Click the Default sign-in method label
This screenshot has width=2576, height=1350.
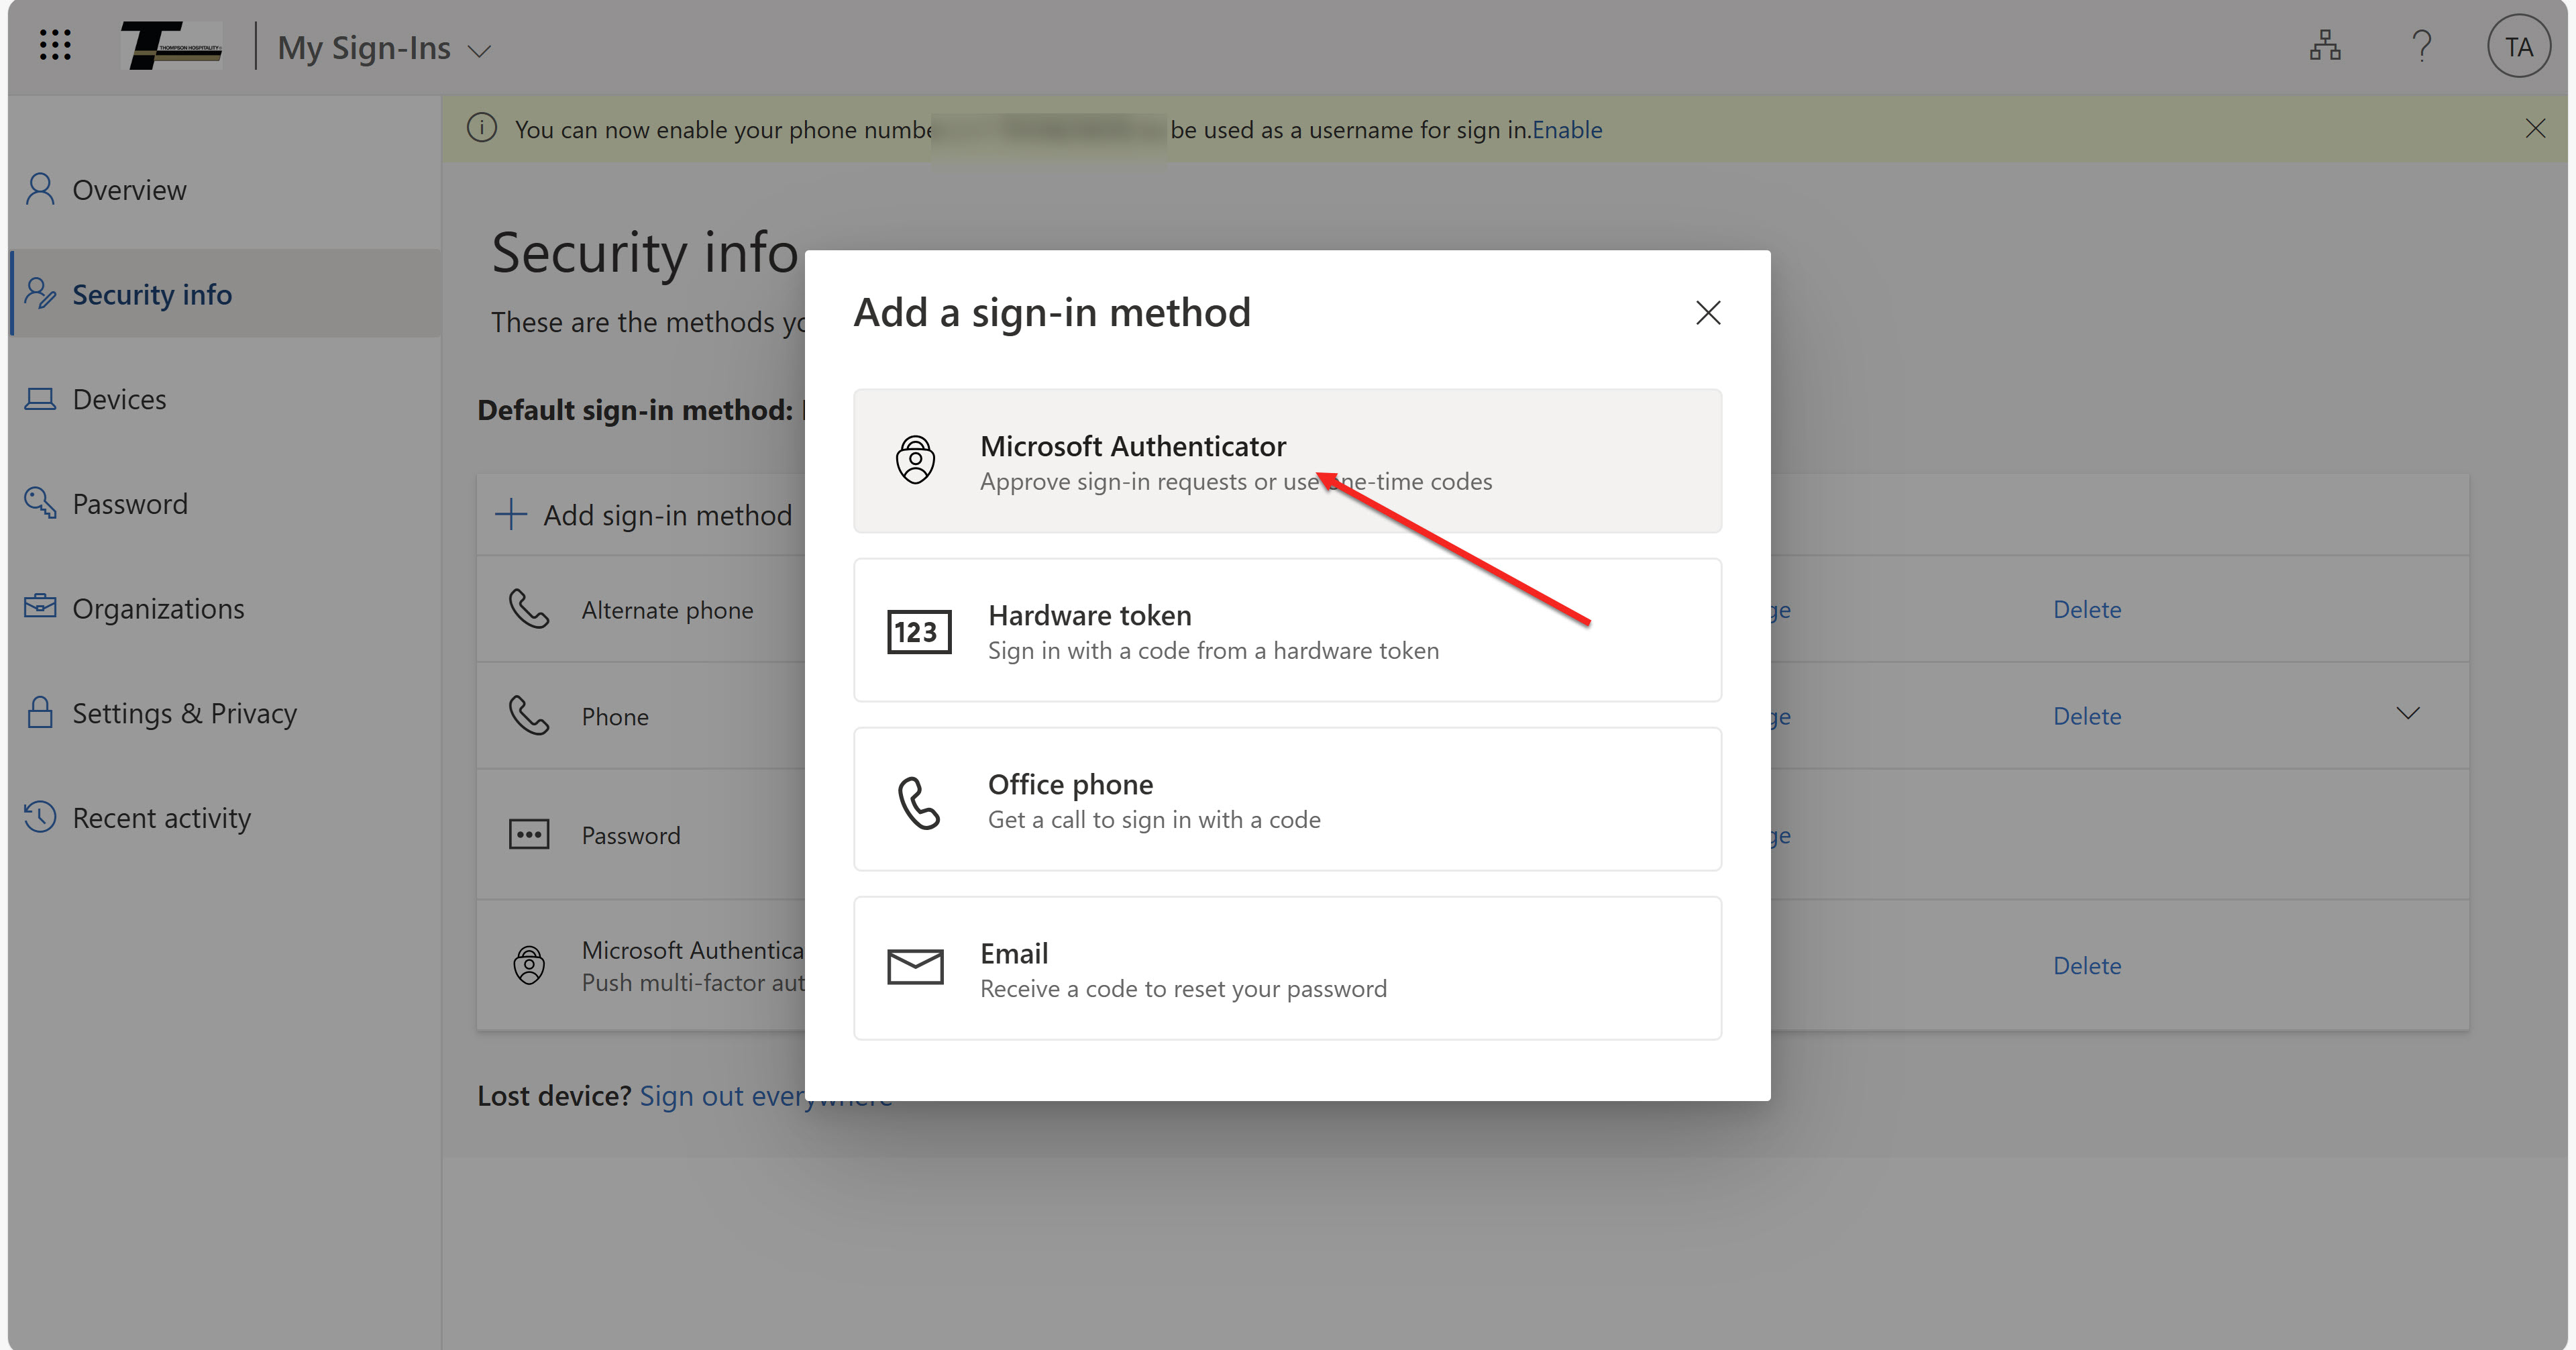635,410
